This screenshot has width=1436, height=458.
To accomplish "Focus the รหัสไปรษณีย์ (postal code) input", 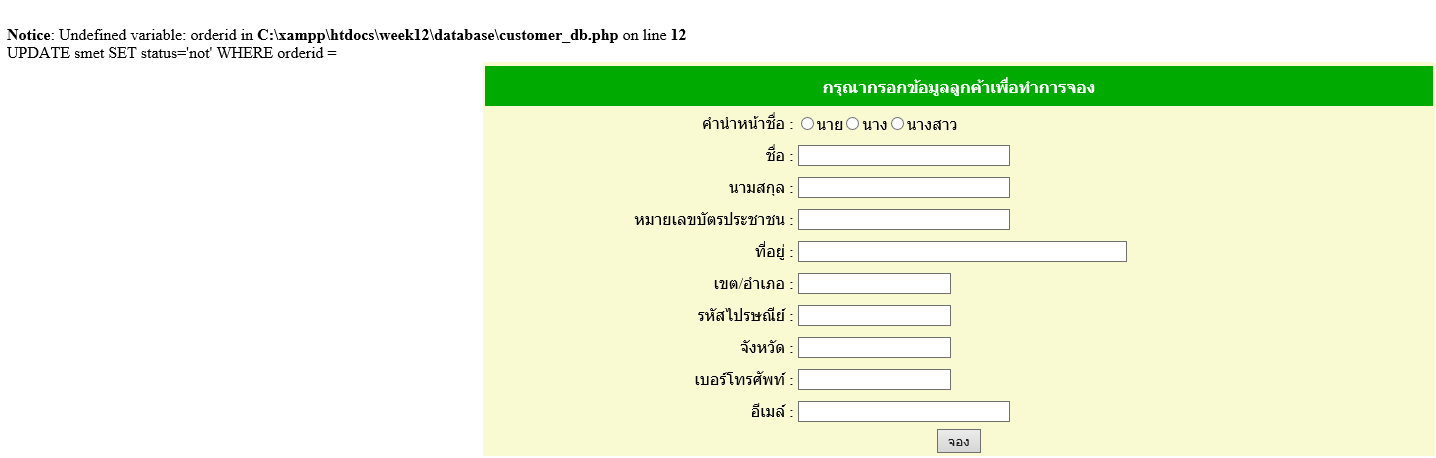I will pyautogui.click(x=874, y=316).
